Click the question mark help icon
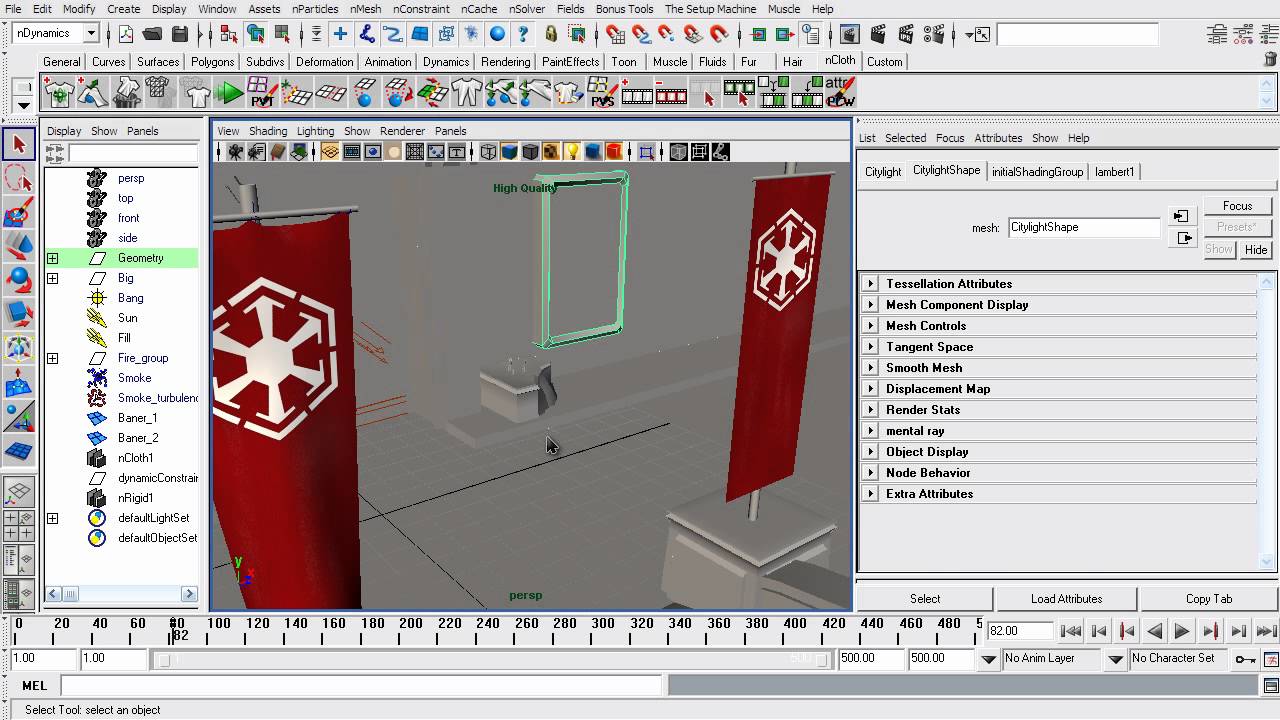Viewport: 1280px width, 720px height. click(x=523, y=34)
